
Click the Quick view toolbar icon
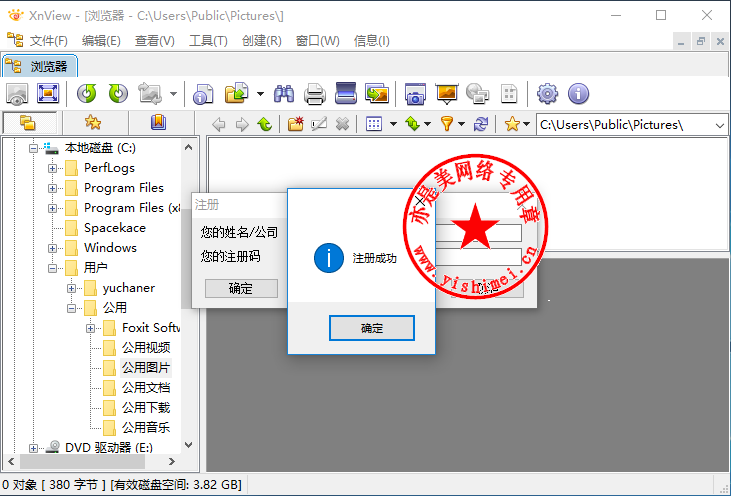pyautogui.click(x=17, y=94)
